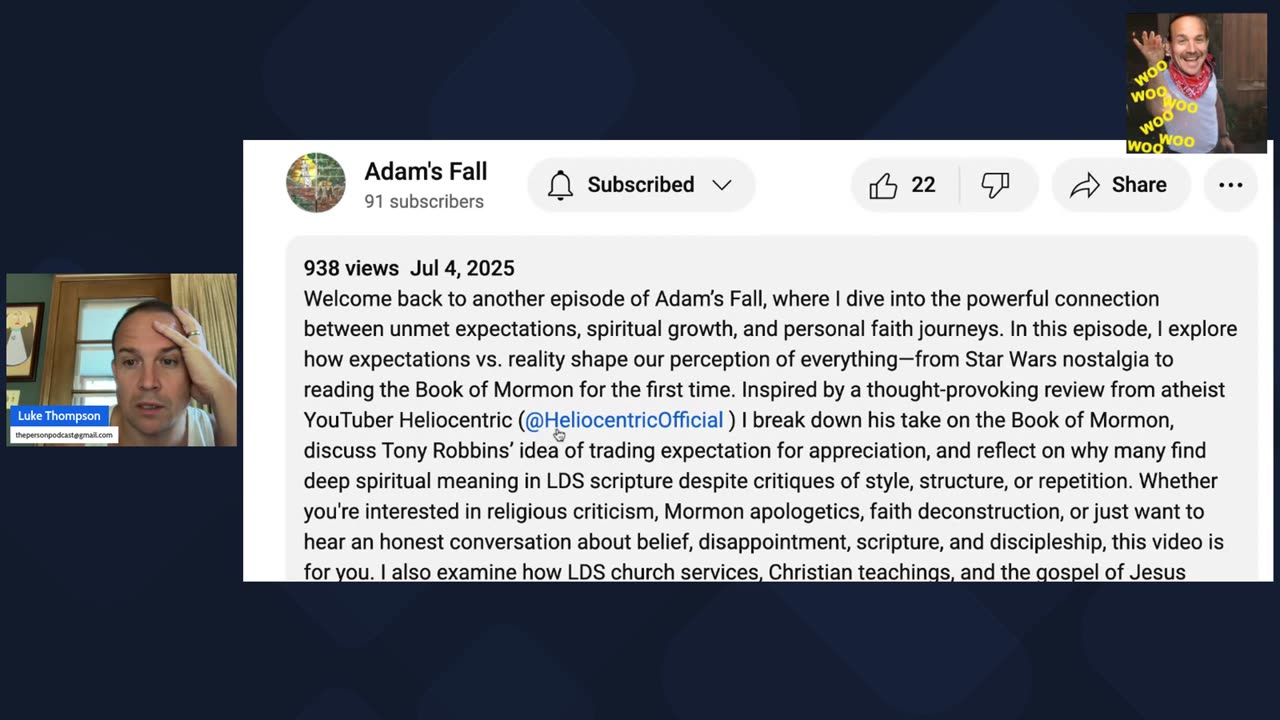Click the Jul 4, 2025 upload date
Image resolution: width=1280 pixels, height=720 pixels.
click(462, 268)
